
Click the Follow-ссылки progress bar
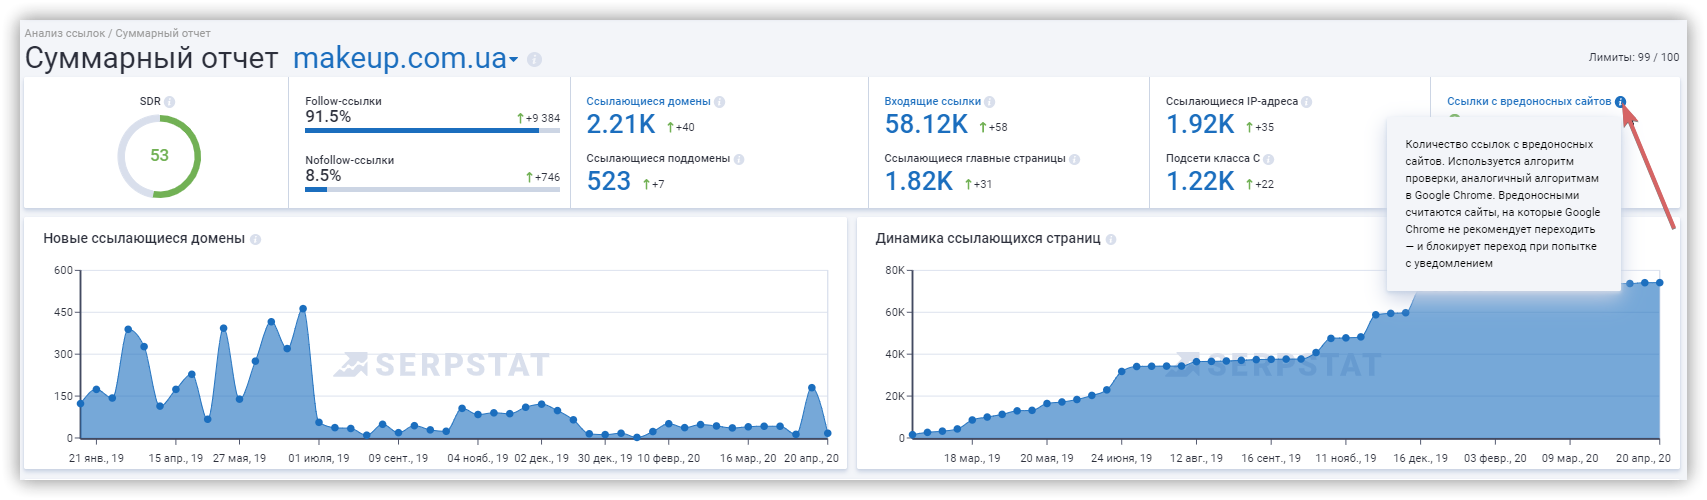(432, 130)
